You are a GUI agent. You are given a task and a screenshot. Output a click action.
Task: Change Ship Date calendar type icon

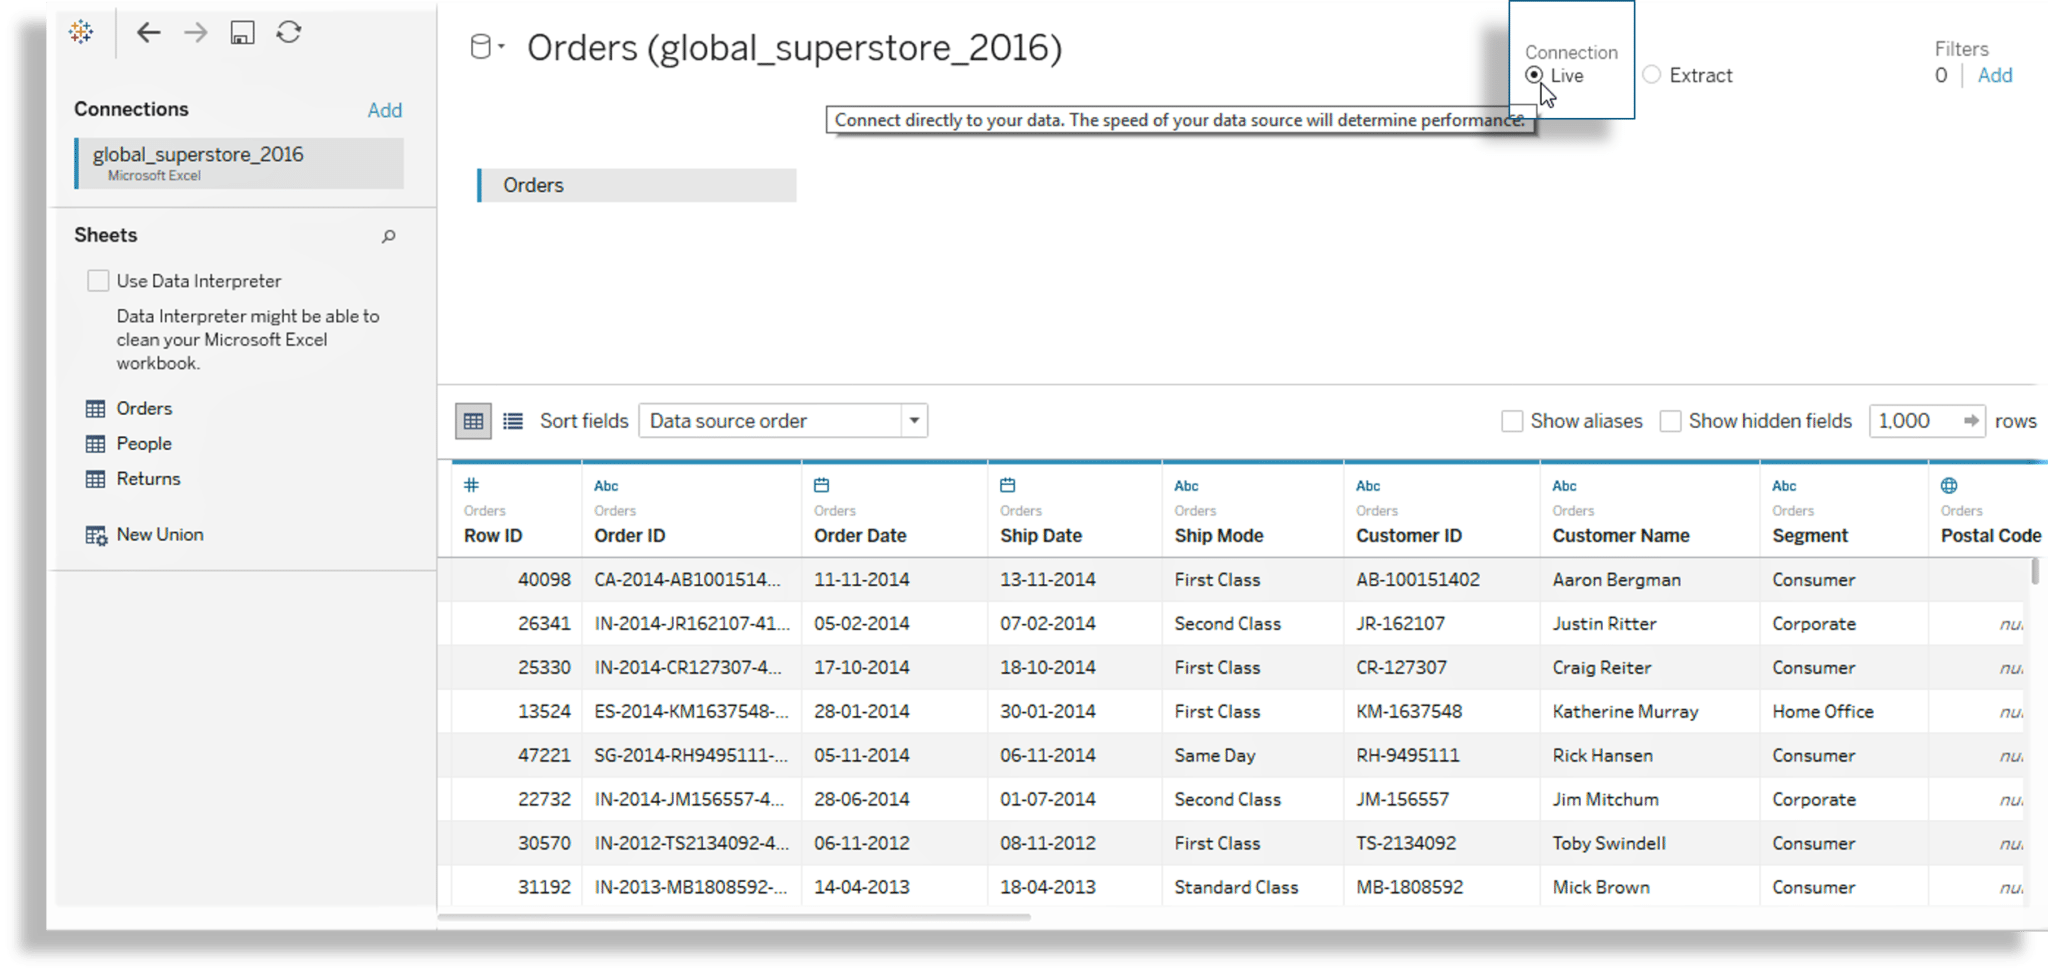click(1008, 485)
